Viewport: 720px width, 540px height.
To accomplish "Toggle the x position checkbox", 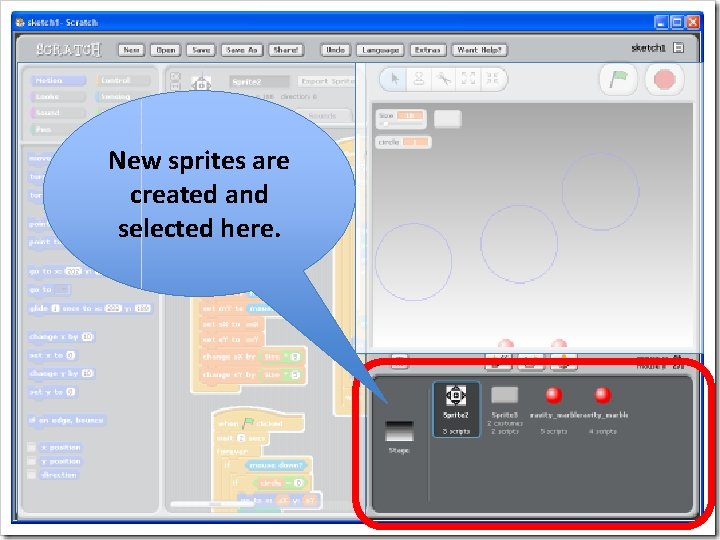I will pyautogui.click(x=31, y=447).
